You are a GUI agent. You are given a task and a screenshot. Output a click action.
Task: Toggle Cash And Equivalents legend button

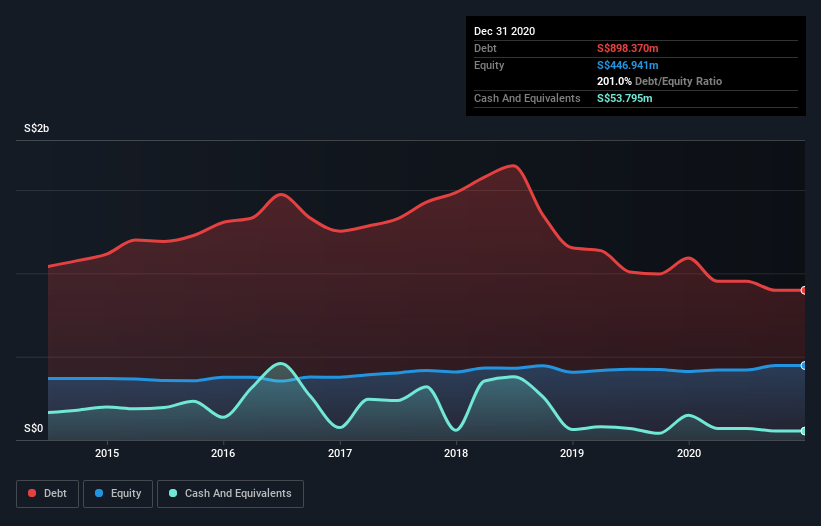(x=230, y=494)
